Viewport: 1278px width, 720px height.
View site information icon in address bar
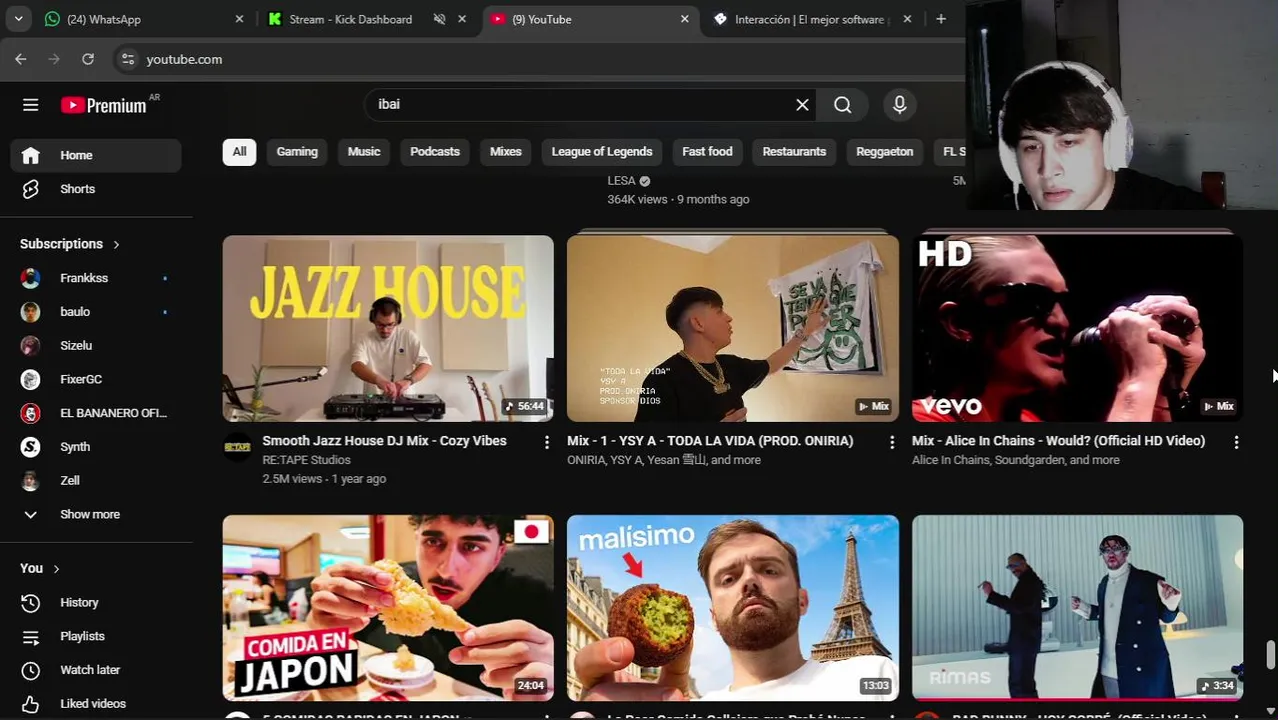pos(127,59)
